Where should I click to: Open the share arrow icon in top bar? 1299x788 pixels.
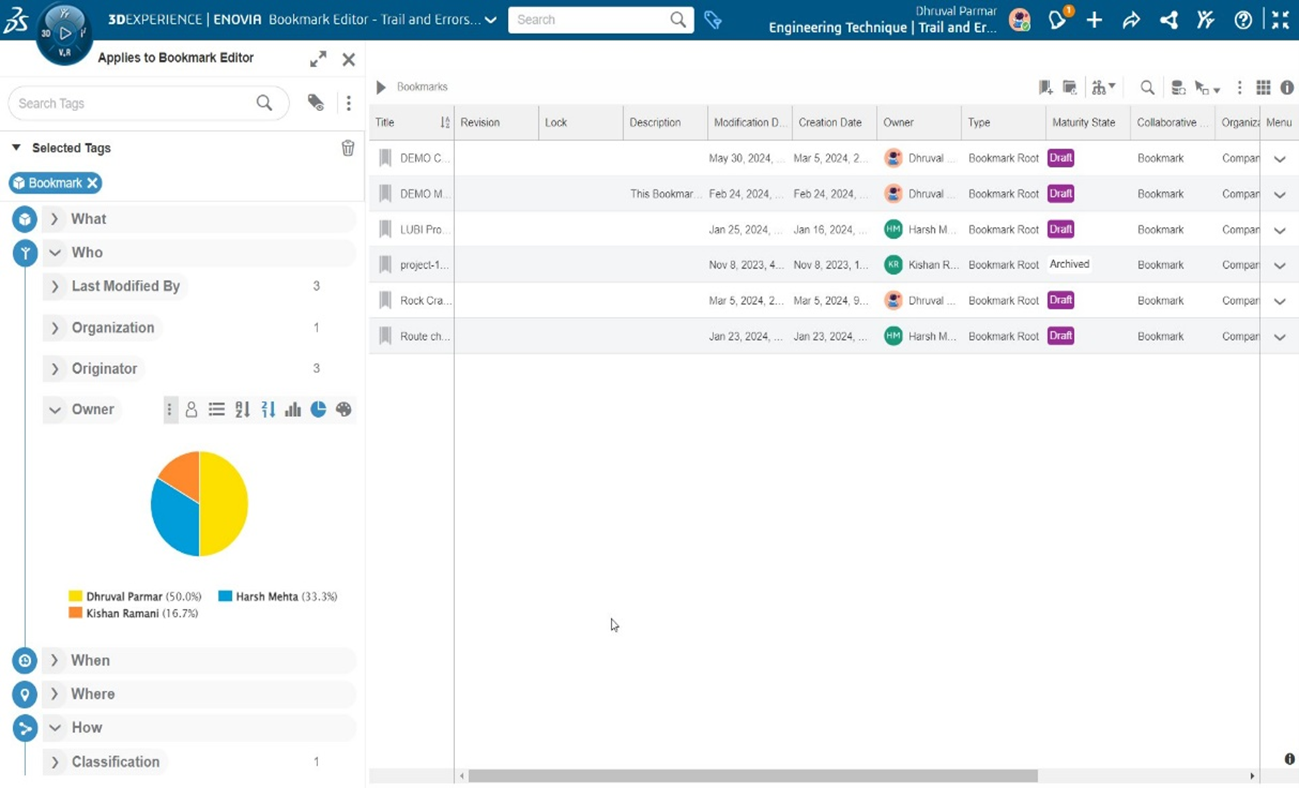(x=1131, y=20)
